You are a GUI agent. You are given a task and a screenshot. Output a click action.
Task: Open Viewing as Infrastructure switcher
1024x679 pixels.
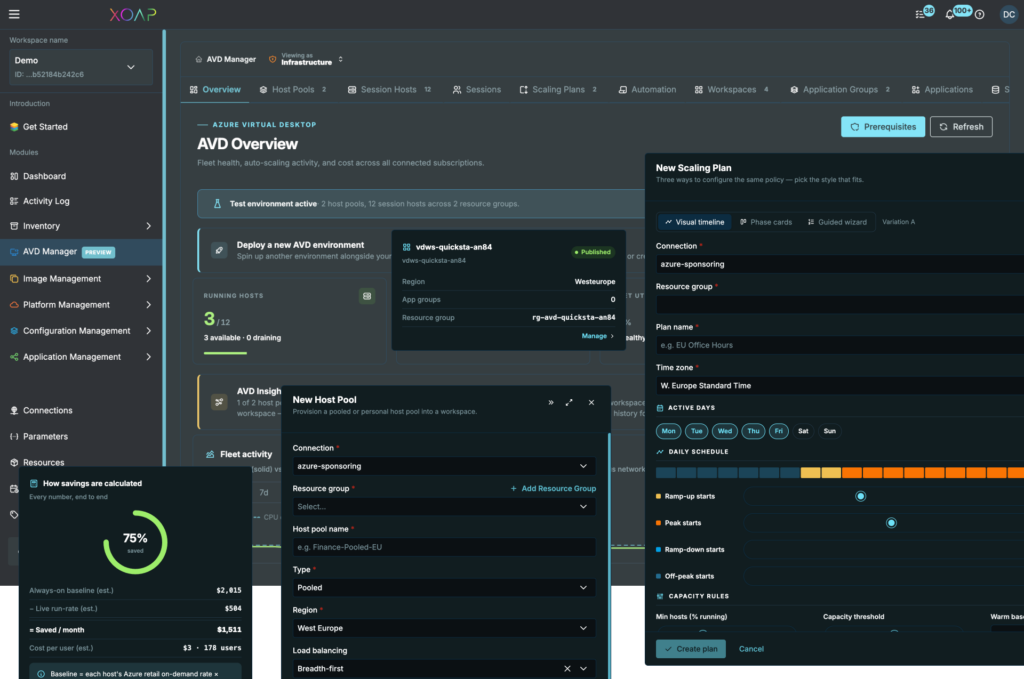coord(306,59)
